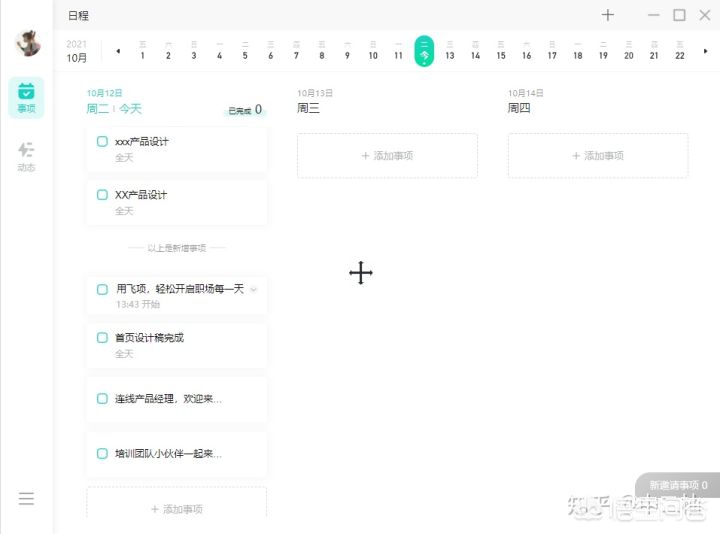Image resolution: width=720 pixels, height=534 pixels.
Task: Check the 培训团队小伙伴 task checkbox
Action: [x=102, y=454]
